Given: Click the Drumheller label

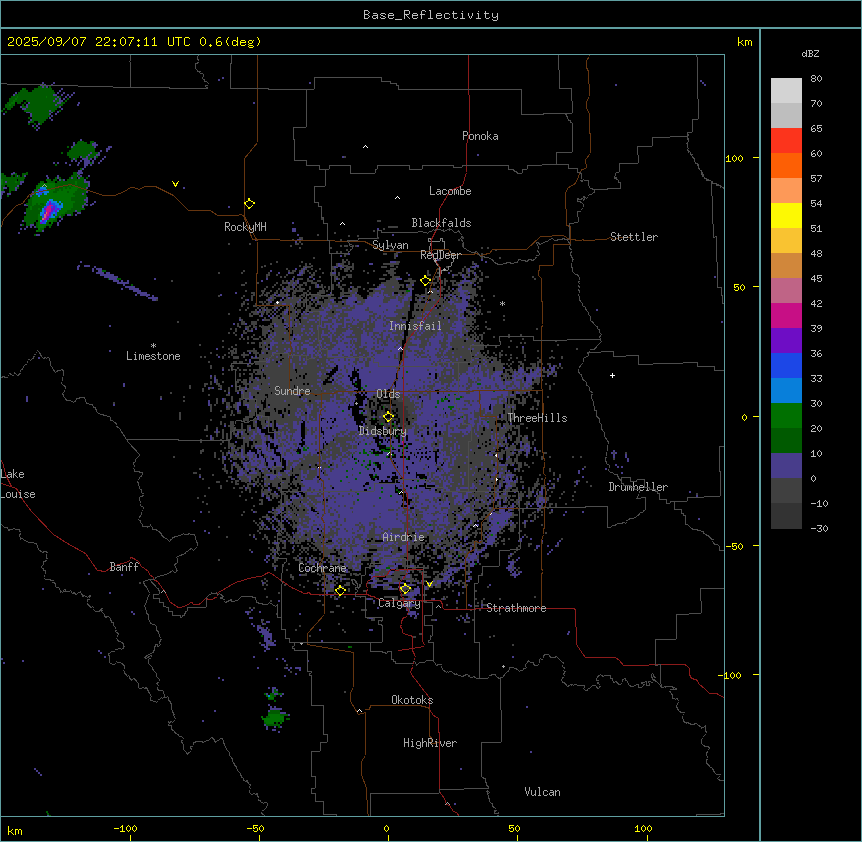Looking at the screenshot, I should [x=638, y=487].
